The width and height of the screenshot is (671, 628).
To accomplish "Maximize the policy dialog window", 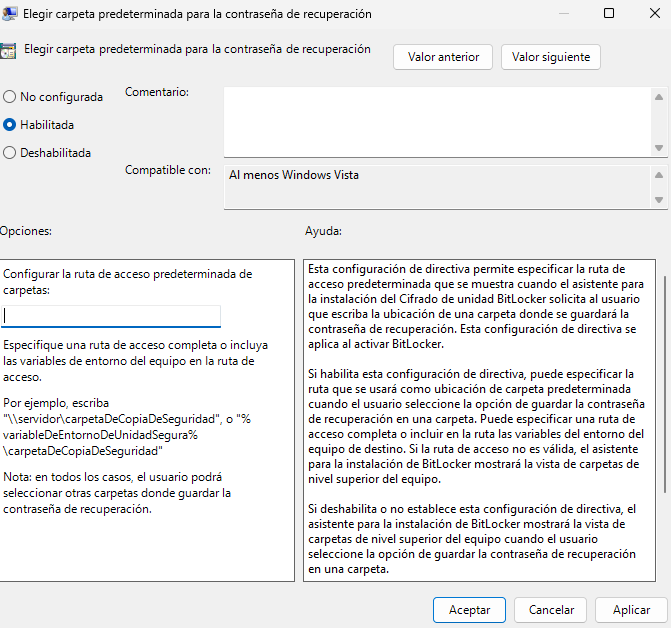I will coord(609,14).
